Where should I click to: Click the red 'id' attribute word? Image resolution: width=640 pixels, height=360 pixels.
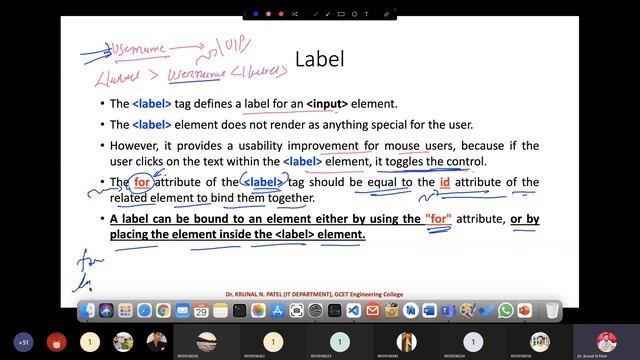445,182
